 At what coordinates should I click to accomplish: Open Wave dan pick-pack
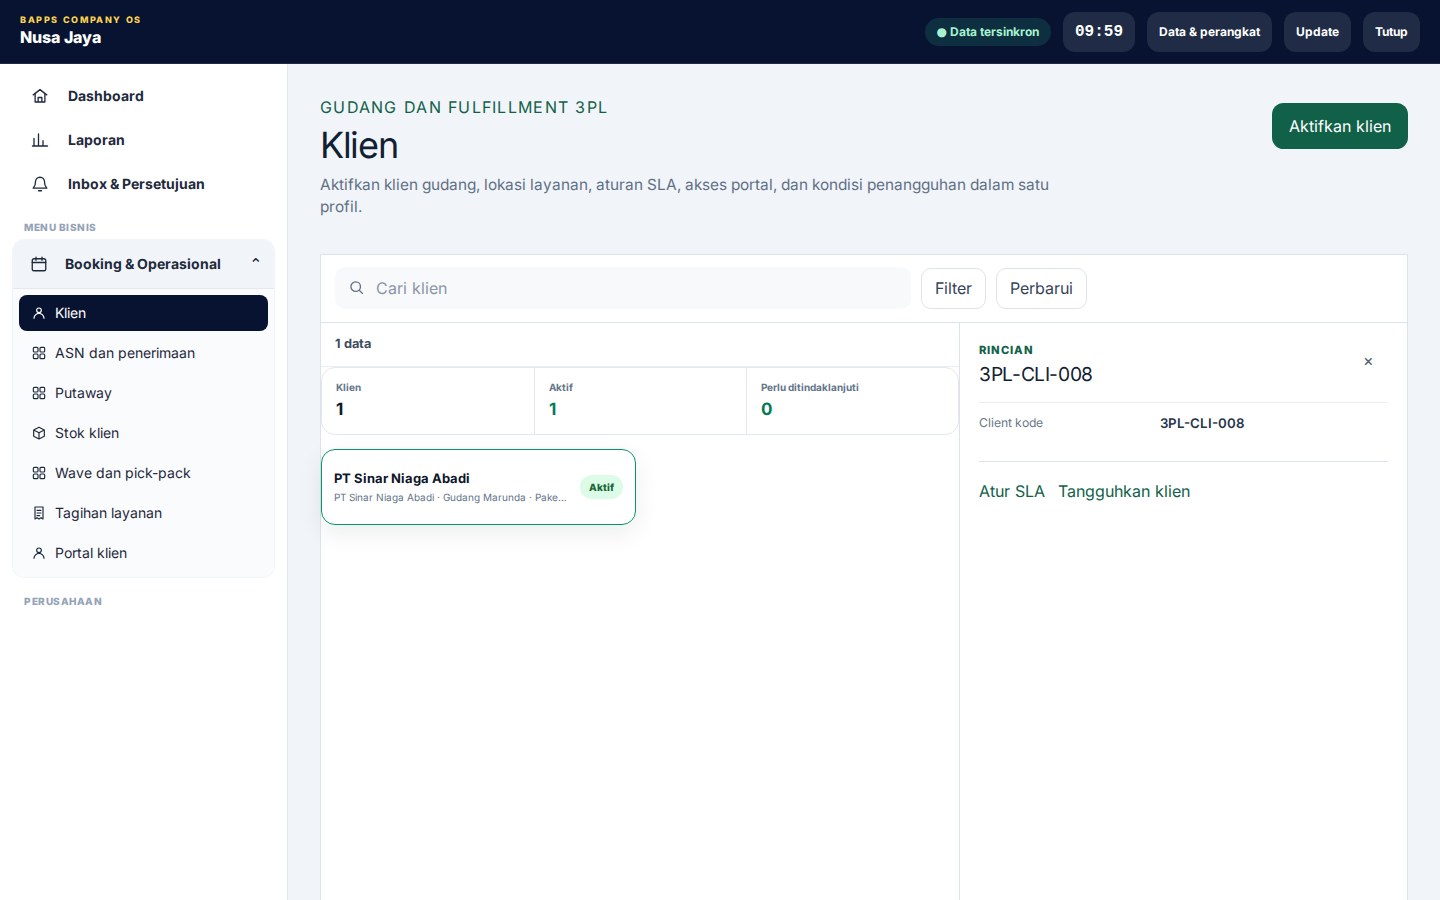click(x=143, y=473)
